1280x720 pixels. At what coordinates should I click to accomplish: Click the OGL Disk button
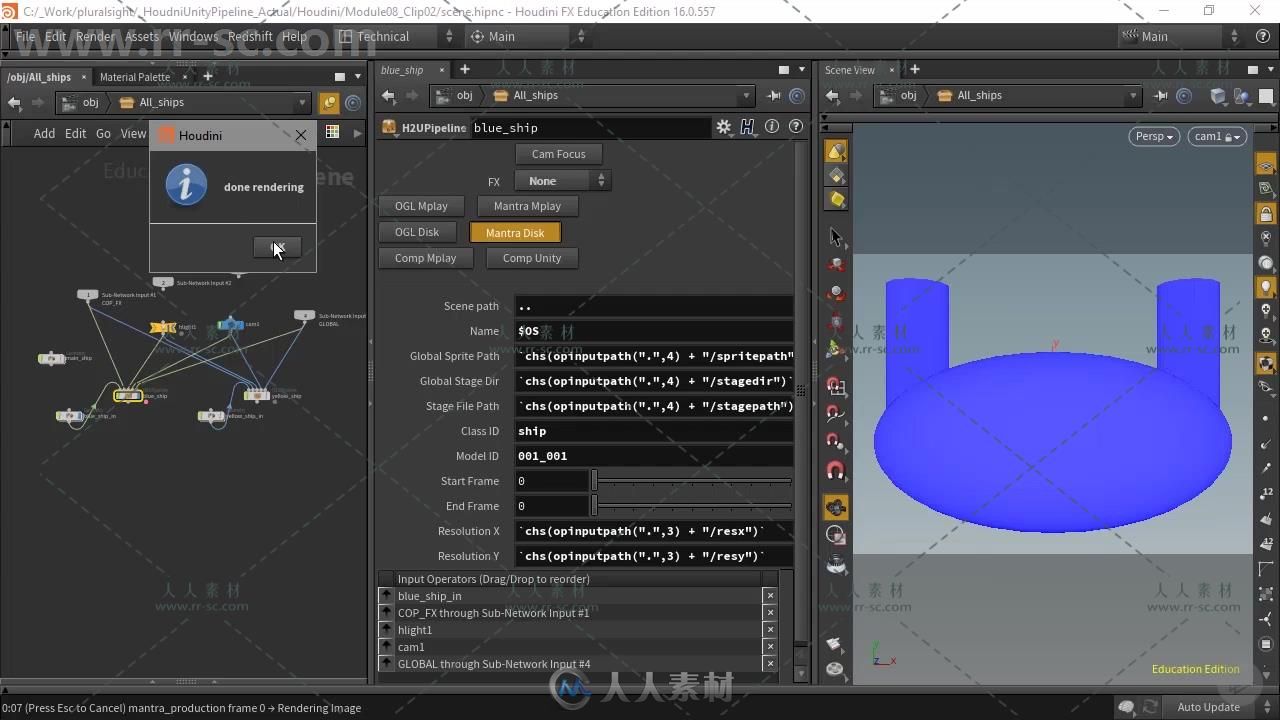(417, 232)
